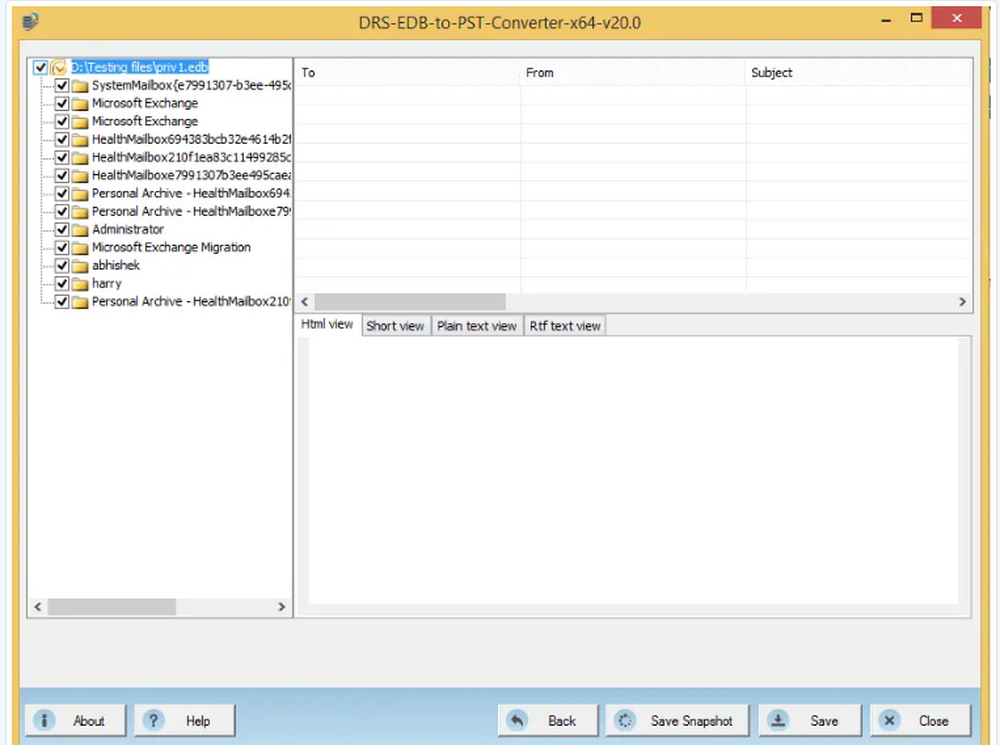Image resolution: width=1000 pixels, height=745 pixels.
Task: Click folder icon of second Microsoft Exchange entry
Action: coord(80,121)
